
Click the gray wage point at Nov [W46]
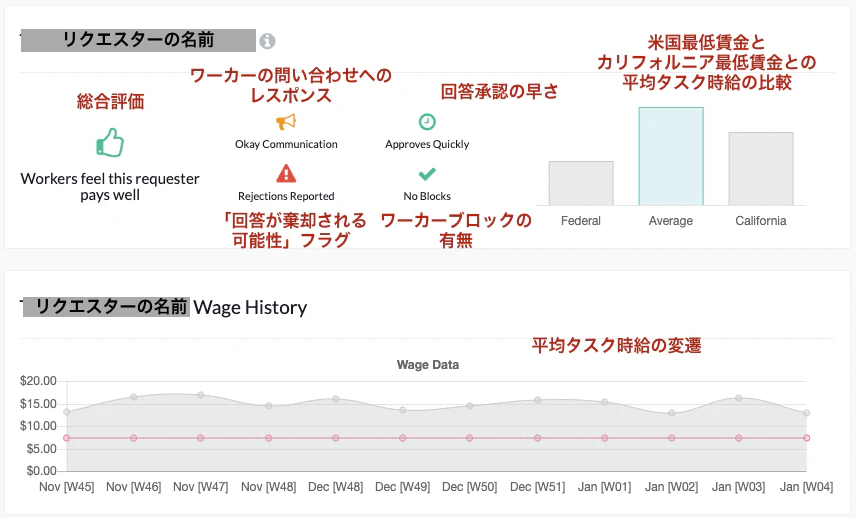coord(134,397)
